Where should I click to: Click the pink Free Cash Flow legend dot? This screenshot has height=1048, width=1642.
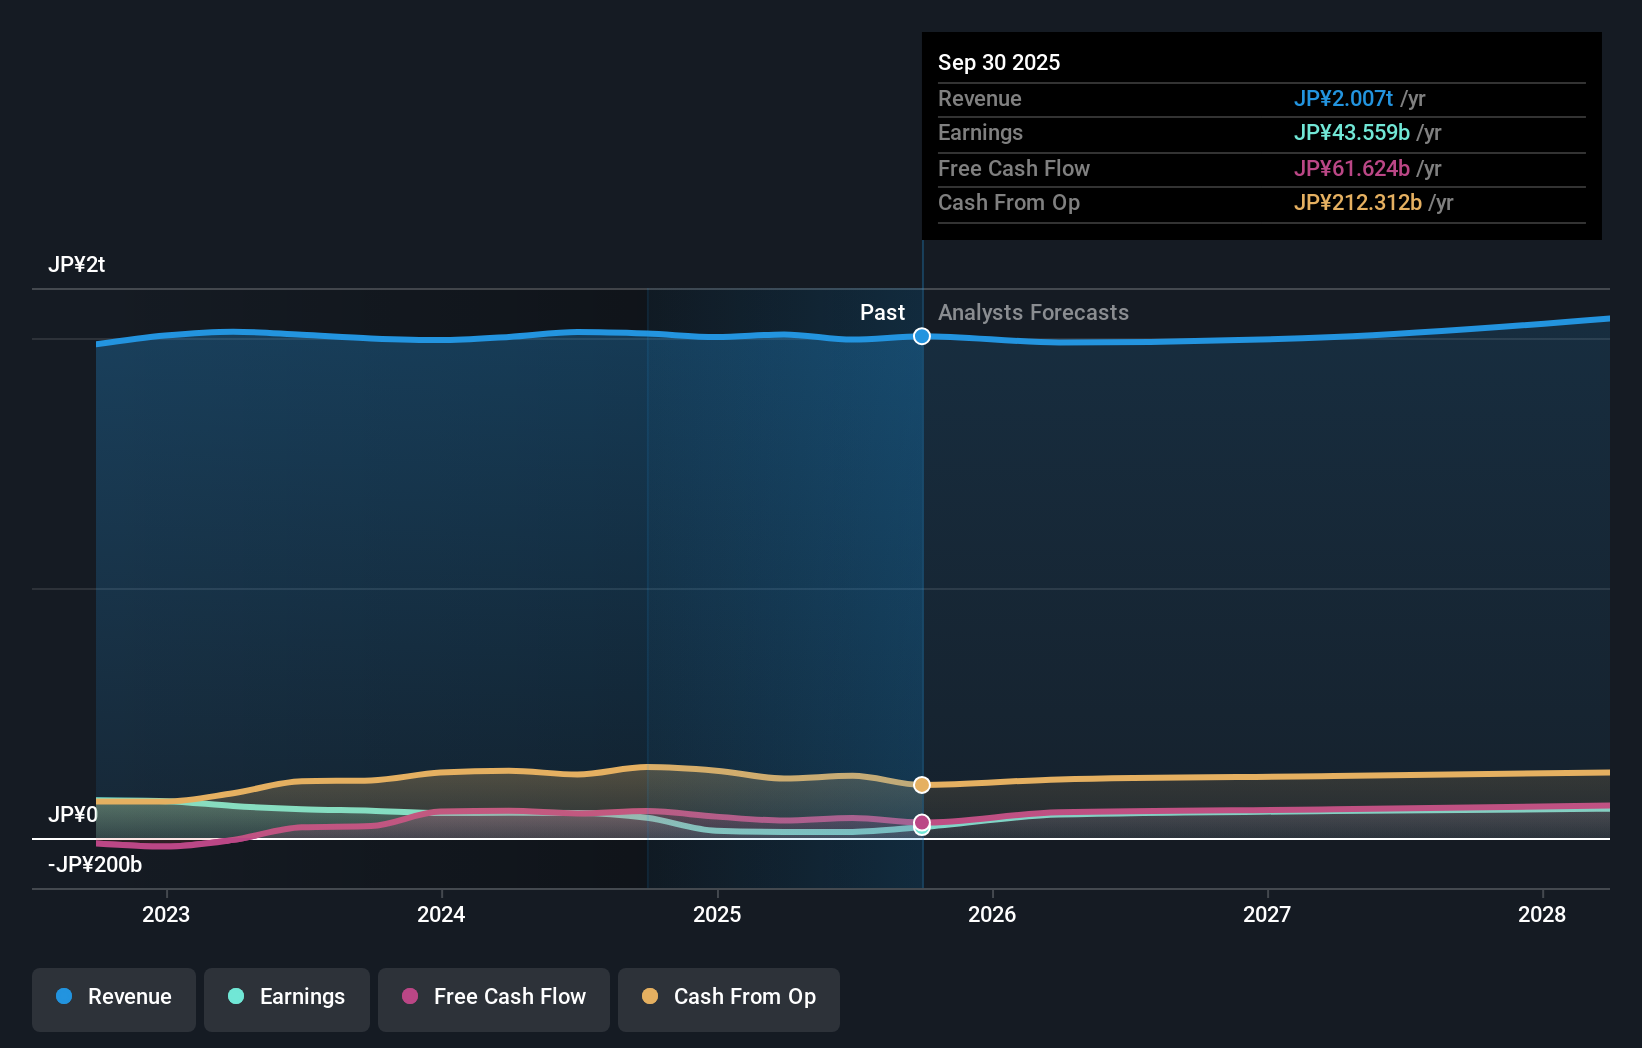(x=409, y=997)
